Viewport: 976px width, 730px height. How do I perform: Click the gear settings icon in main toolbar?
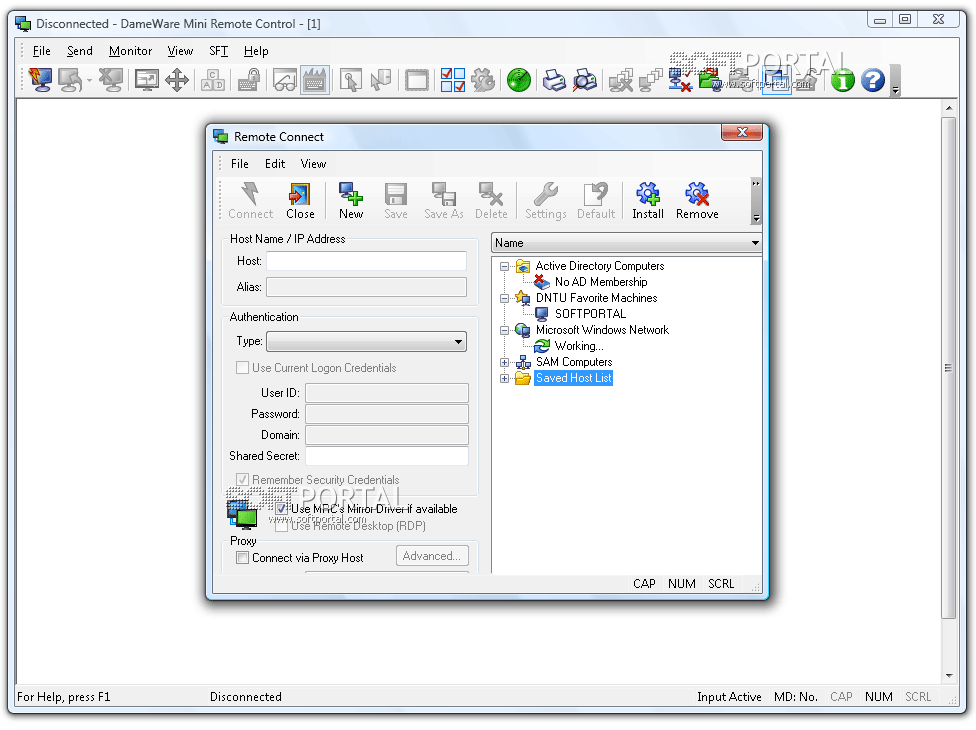tap(483, 80)
